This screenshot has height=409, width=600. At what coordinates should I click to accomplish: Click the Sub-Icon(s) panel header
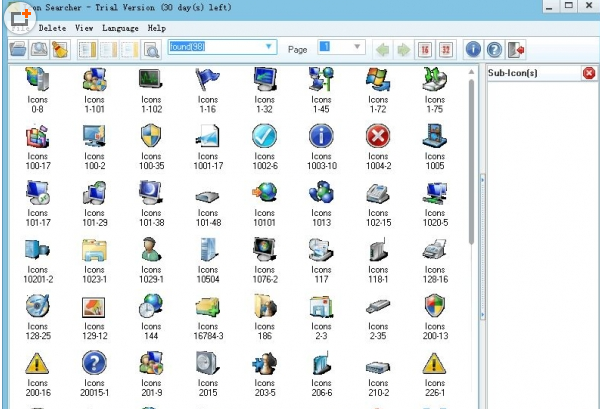534,73
